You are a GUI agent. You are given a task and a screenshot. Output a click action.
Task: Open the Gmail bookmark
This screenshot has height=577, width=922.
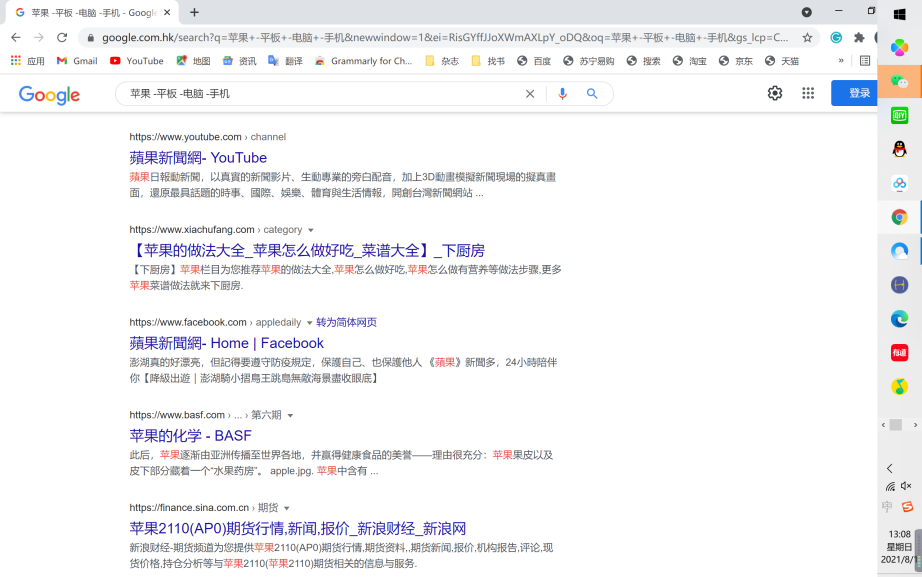pyautogui.click(x=77, y=61)
